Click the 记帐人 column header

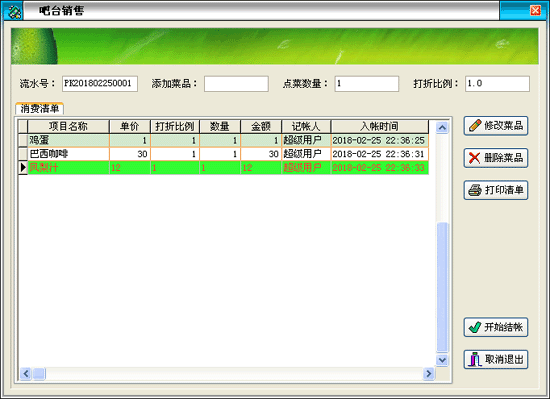(306, 126)
